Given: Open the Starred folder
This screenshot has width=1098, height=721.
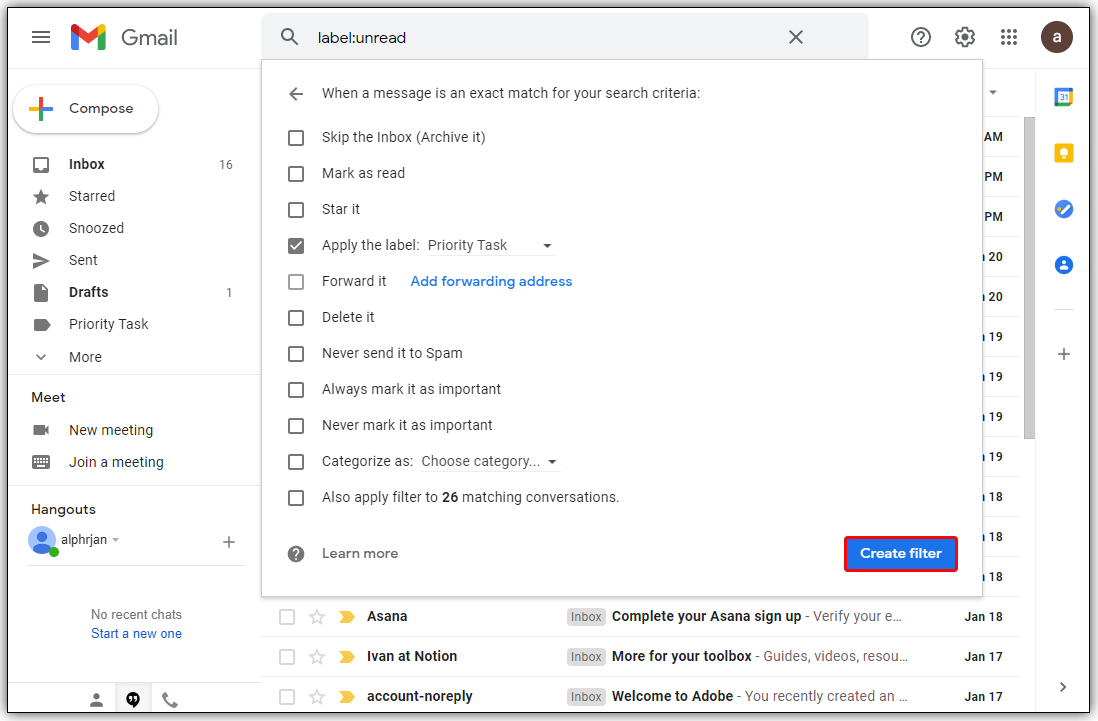Looking at the screenshot, I should pos(92,196).
